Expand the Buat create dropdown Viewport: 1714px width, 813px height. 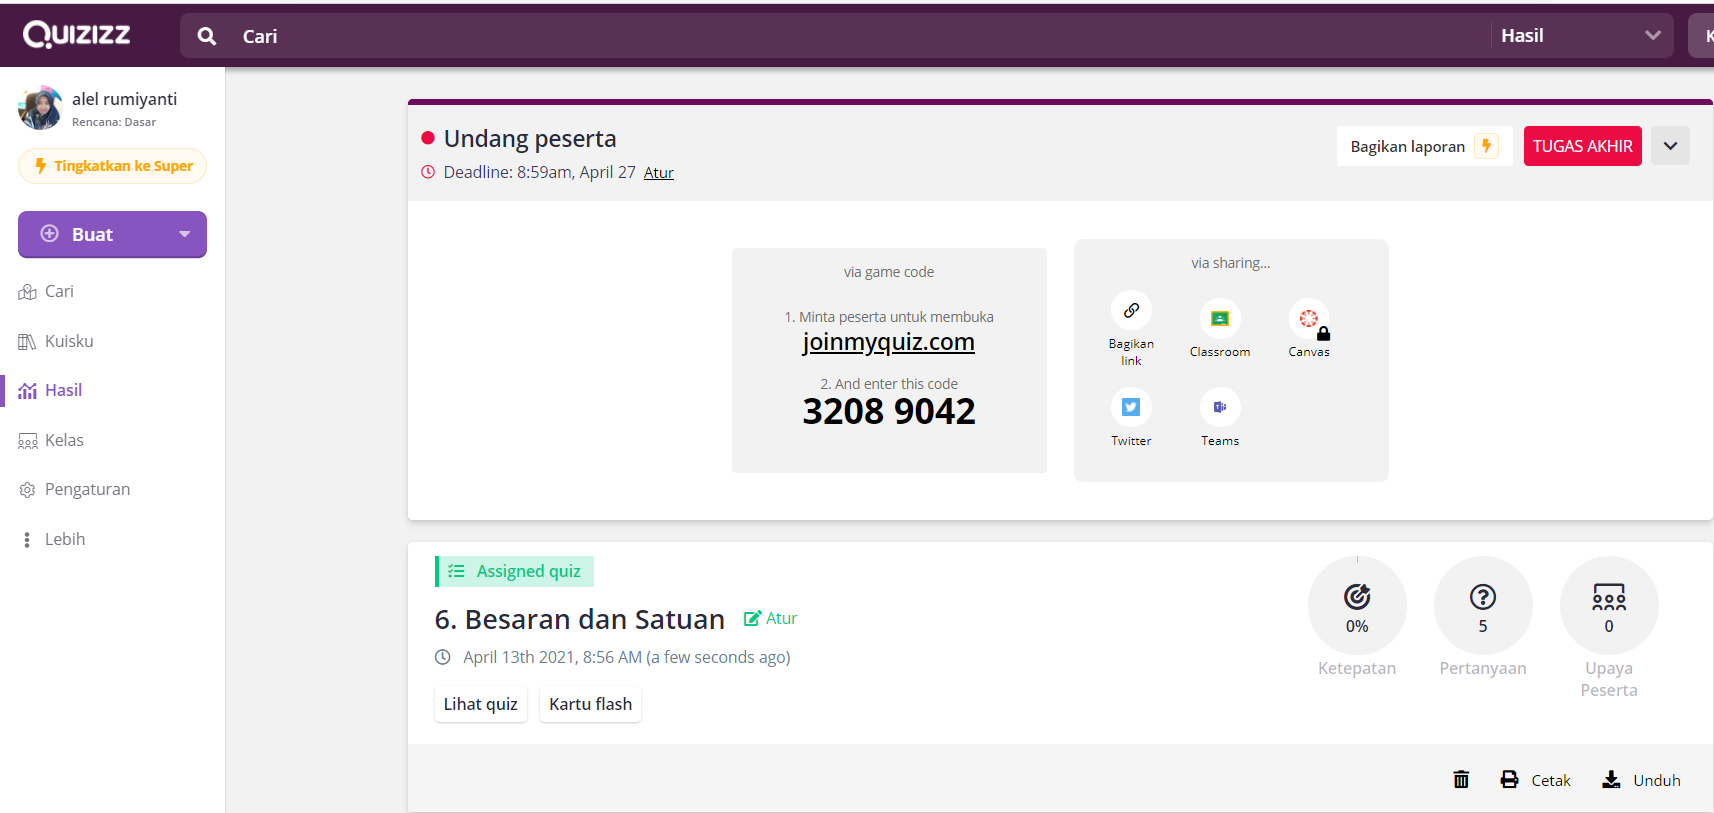coord(184,234)
